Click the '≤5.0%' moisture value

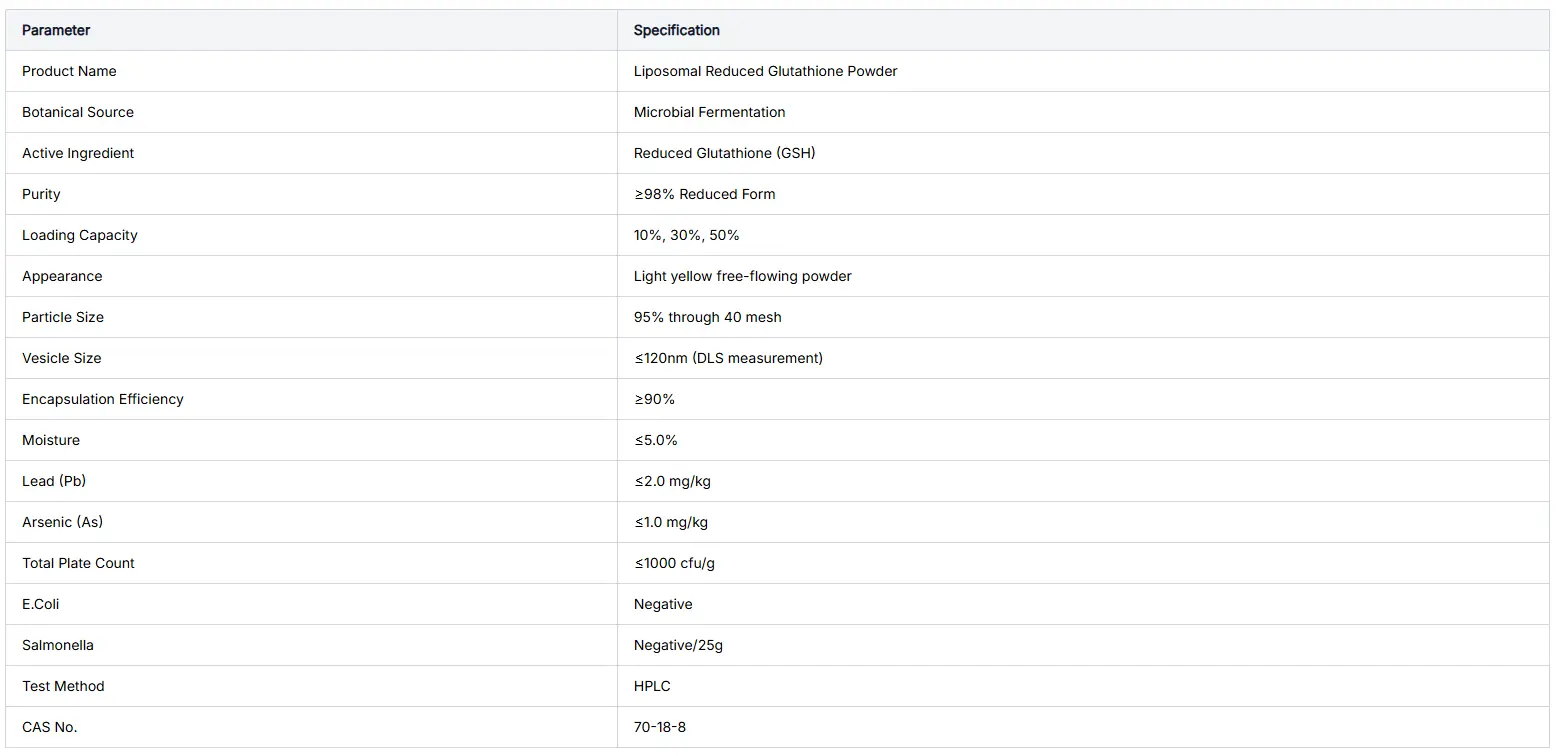coord(655,440)
